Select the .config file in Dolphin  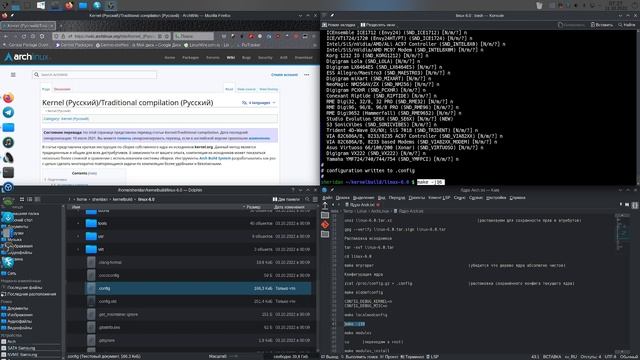198,289
